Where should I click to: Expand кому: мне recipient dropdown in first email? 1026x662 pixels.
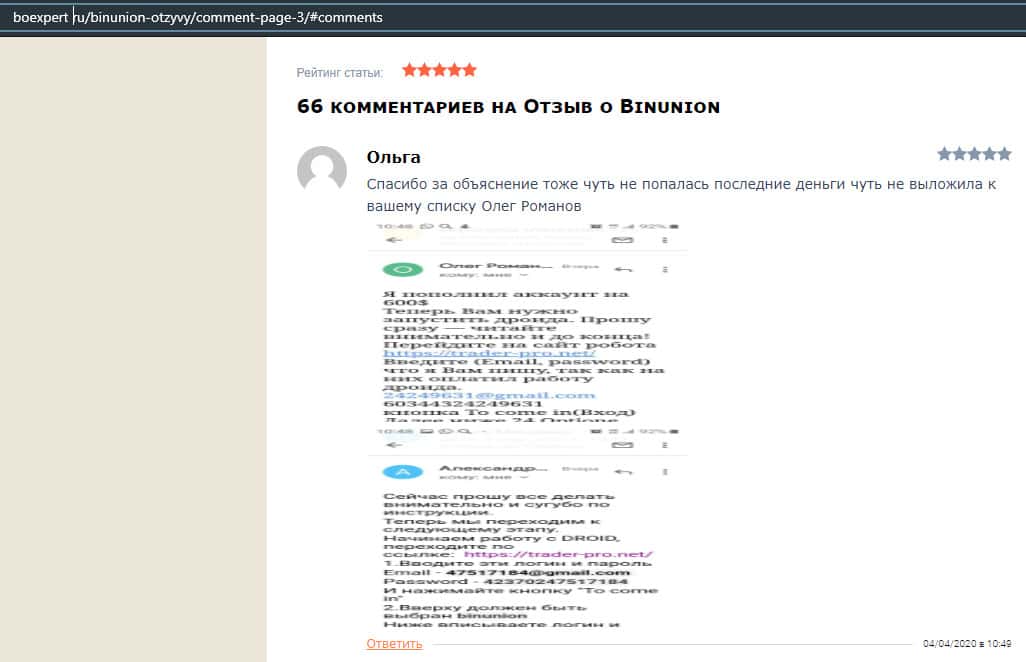click(484, 275)
